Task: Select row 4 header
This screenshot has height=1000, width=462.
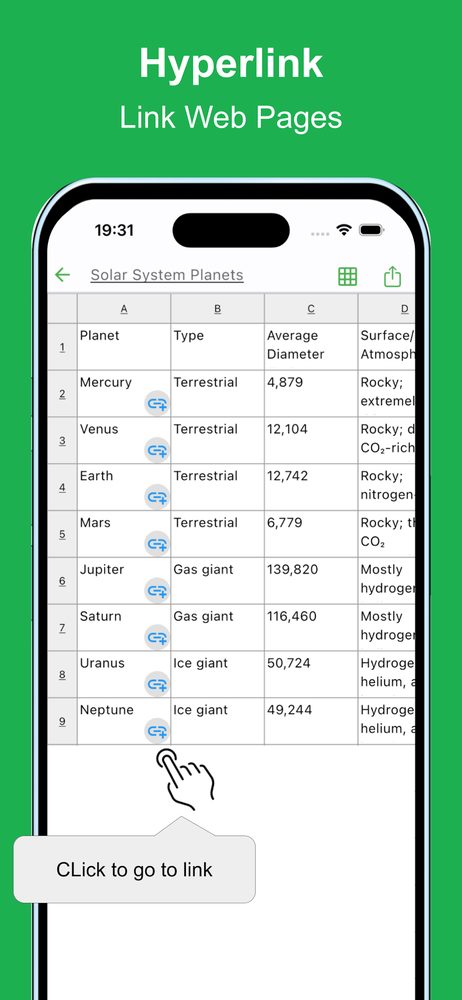Action: click(x=63, y=487)
